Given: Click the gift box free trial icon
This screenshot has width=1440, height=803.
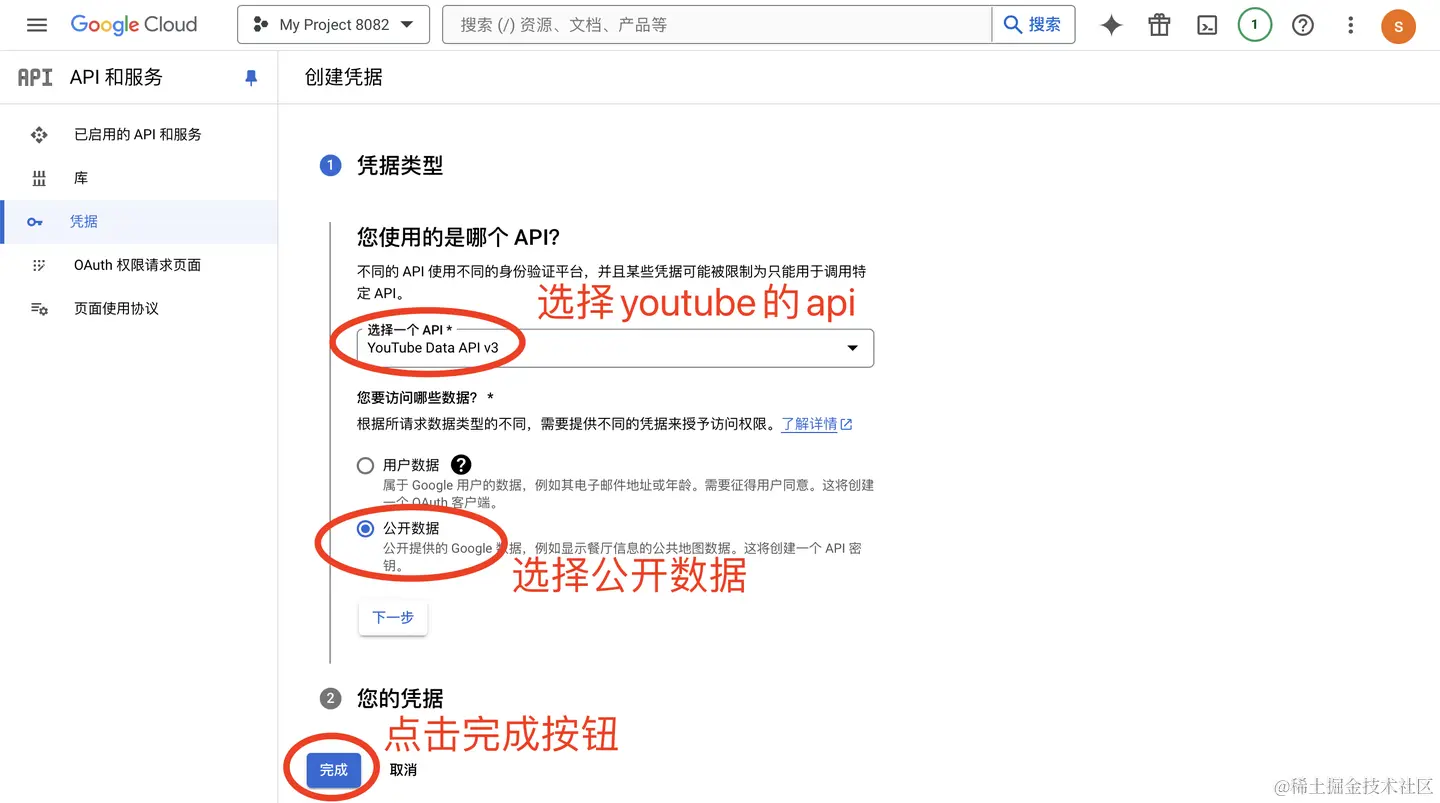Looking at the screenshot, I should [1159, 25].
